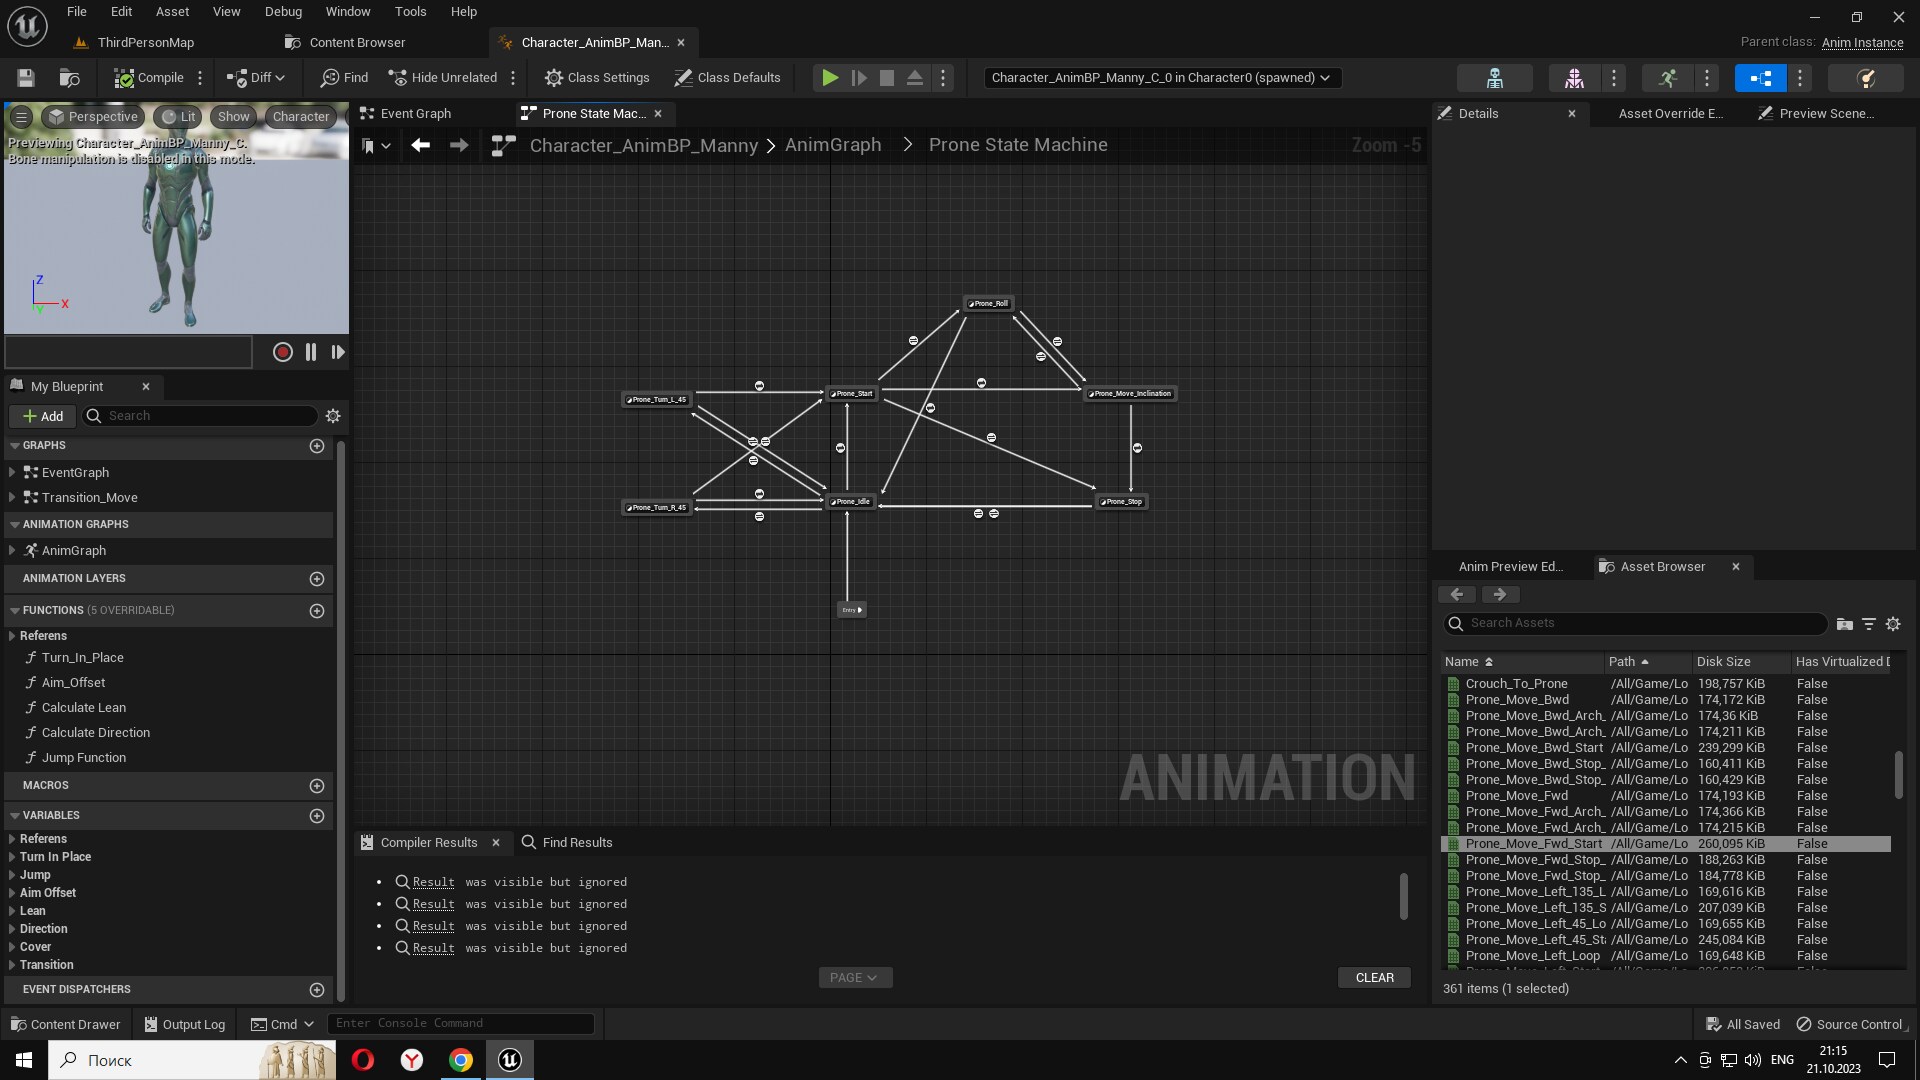Image resolution: width=1920 pixels, height=1080 pixels.
Task: Select the Prone_Move_Inclination state node
Action: pos(1131,393)
